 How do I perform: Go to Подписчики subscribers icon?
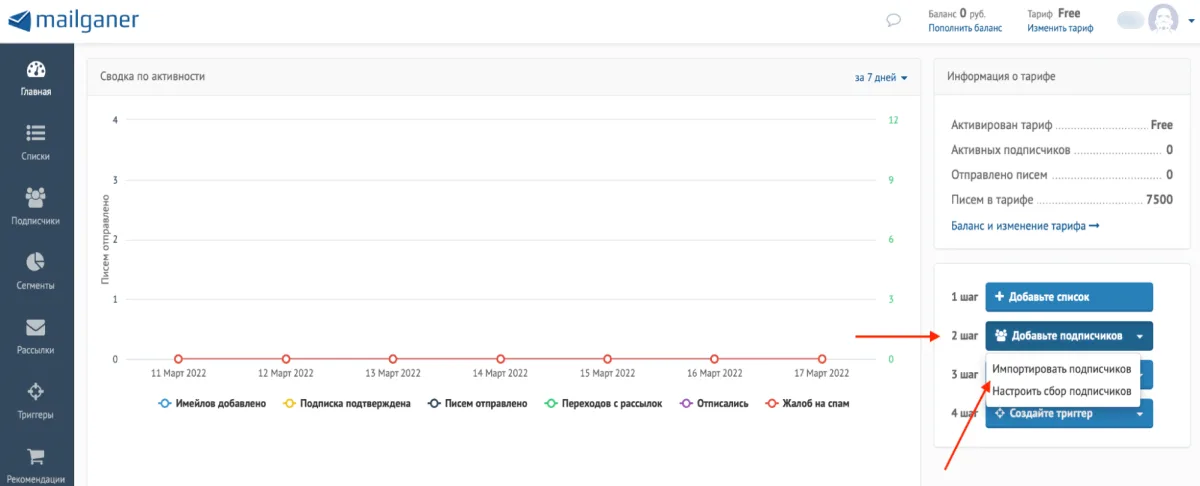36,197
